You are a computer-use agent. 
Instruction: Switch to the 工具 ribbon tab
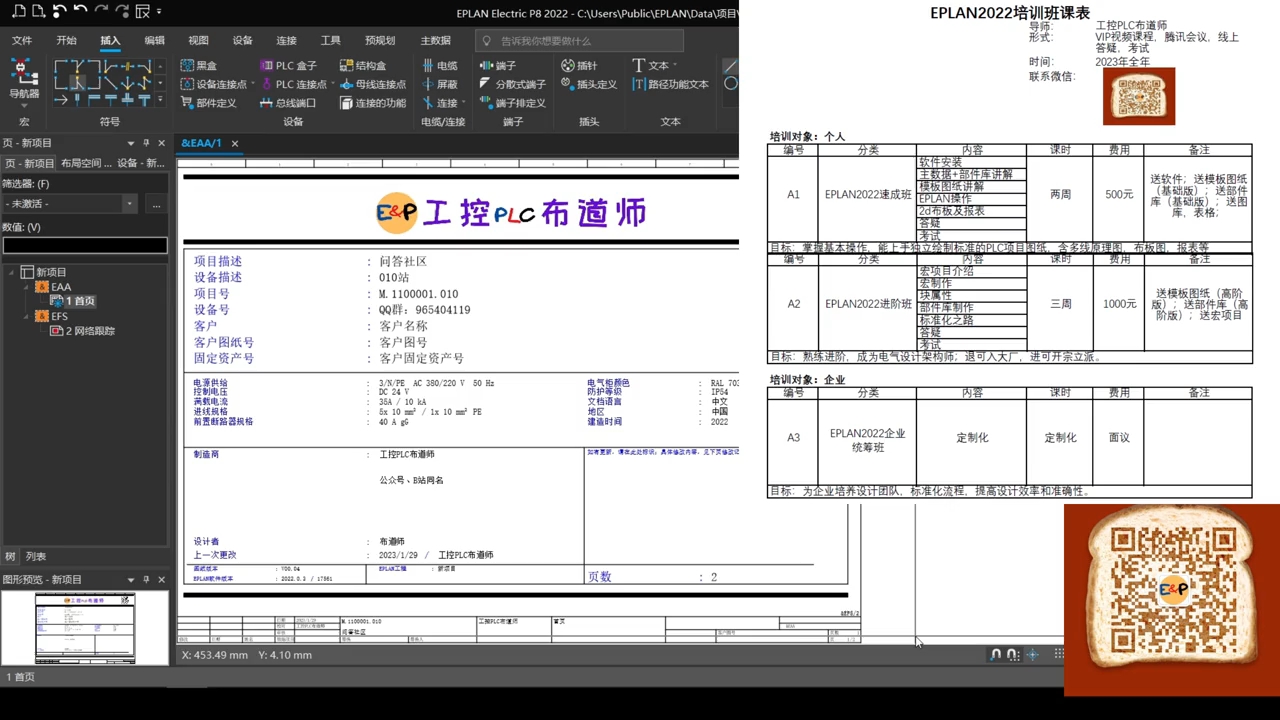tap(330, 41)
